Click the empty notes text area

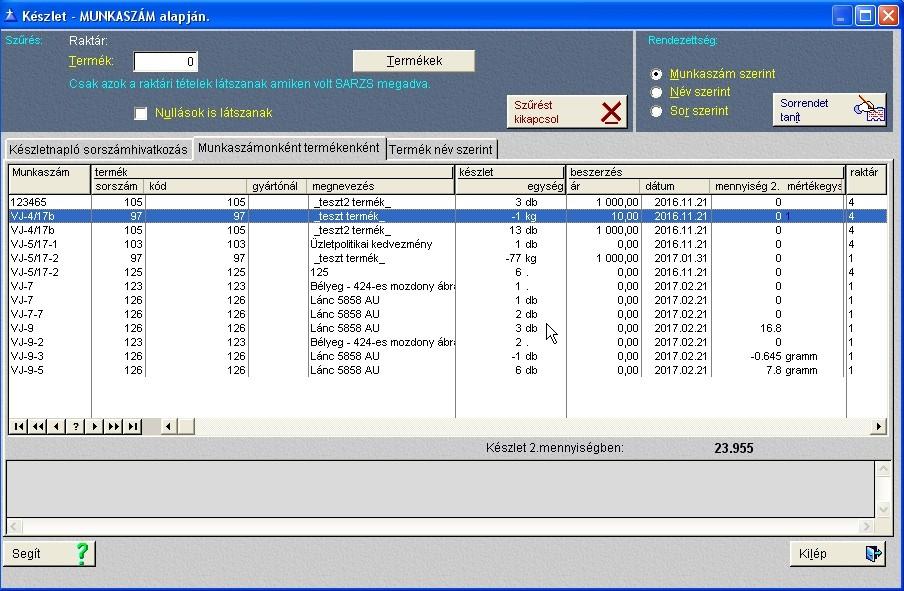pyautogui.click(x=440, y=489)
